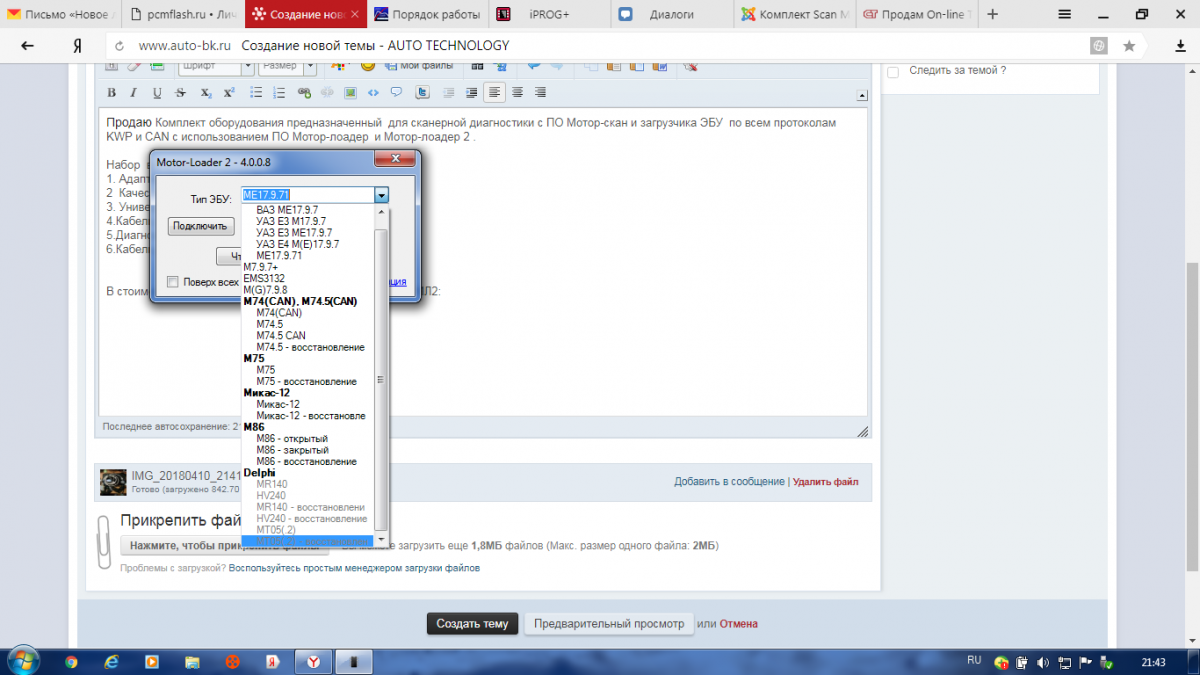Toggle the 'Поверх всех' checkbox in Motor-Loader
1200x675 pixels.
(x=174, y=282)
